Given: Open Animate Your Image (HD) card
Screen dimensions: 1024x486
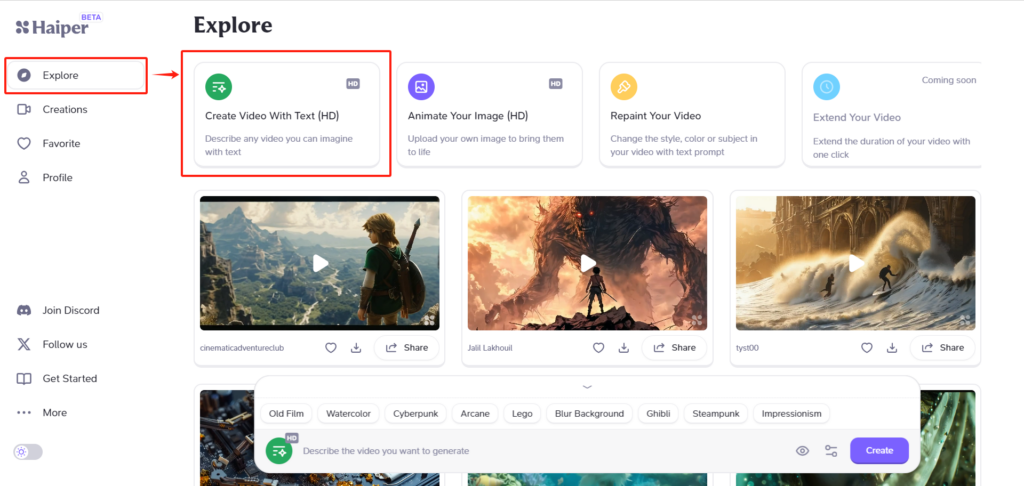Looking at the screenshot, I should coord(489,114).
